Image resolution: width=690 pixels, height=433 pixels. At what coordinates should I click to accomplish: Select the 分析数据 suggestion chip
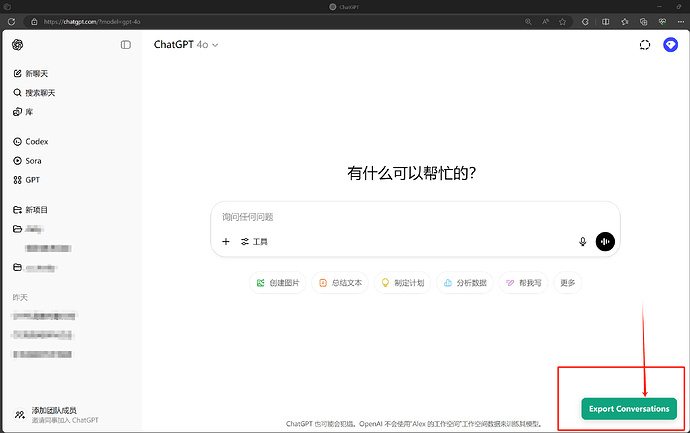[465, 283]
